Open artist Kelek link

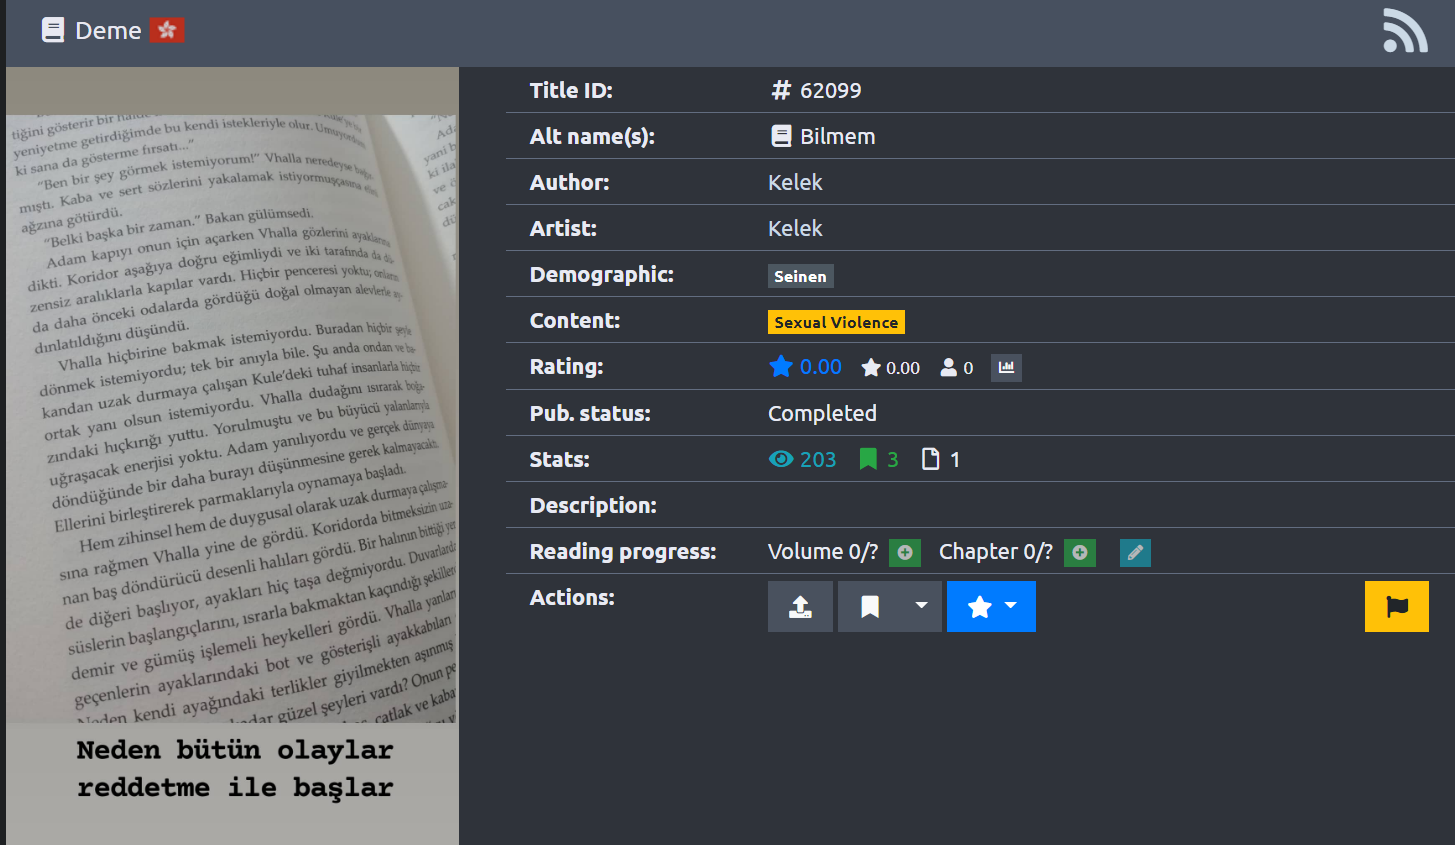(795, 228)
